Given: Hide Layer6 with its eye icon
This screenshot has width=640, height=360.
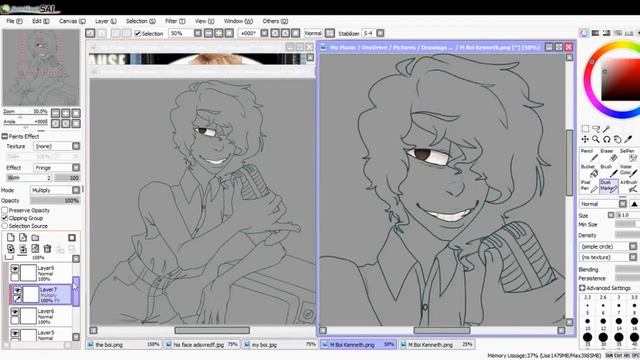Looking at the screenshot, I should [x=15, y=311].
